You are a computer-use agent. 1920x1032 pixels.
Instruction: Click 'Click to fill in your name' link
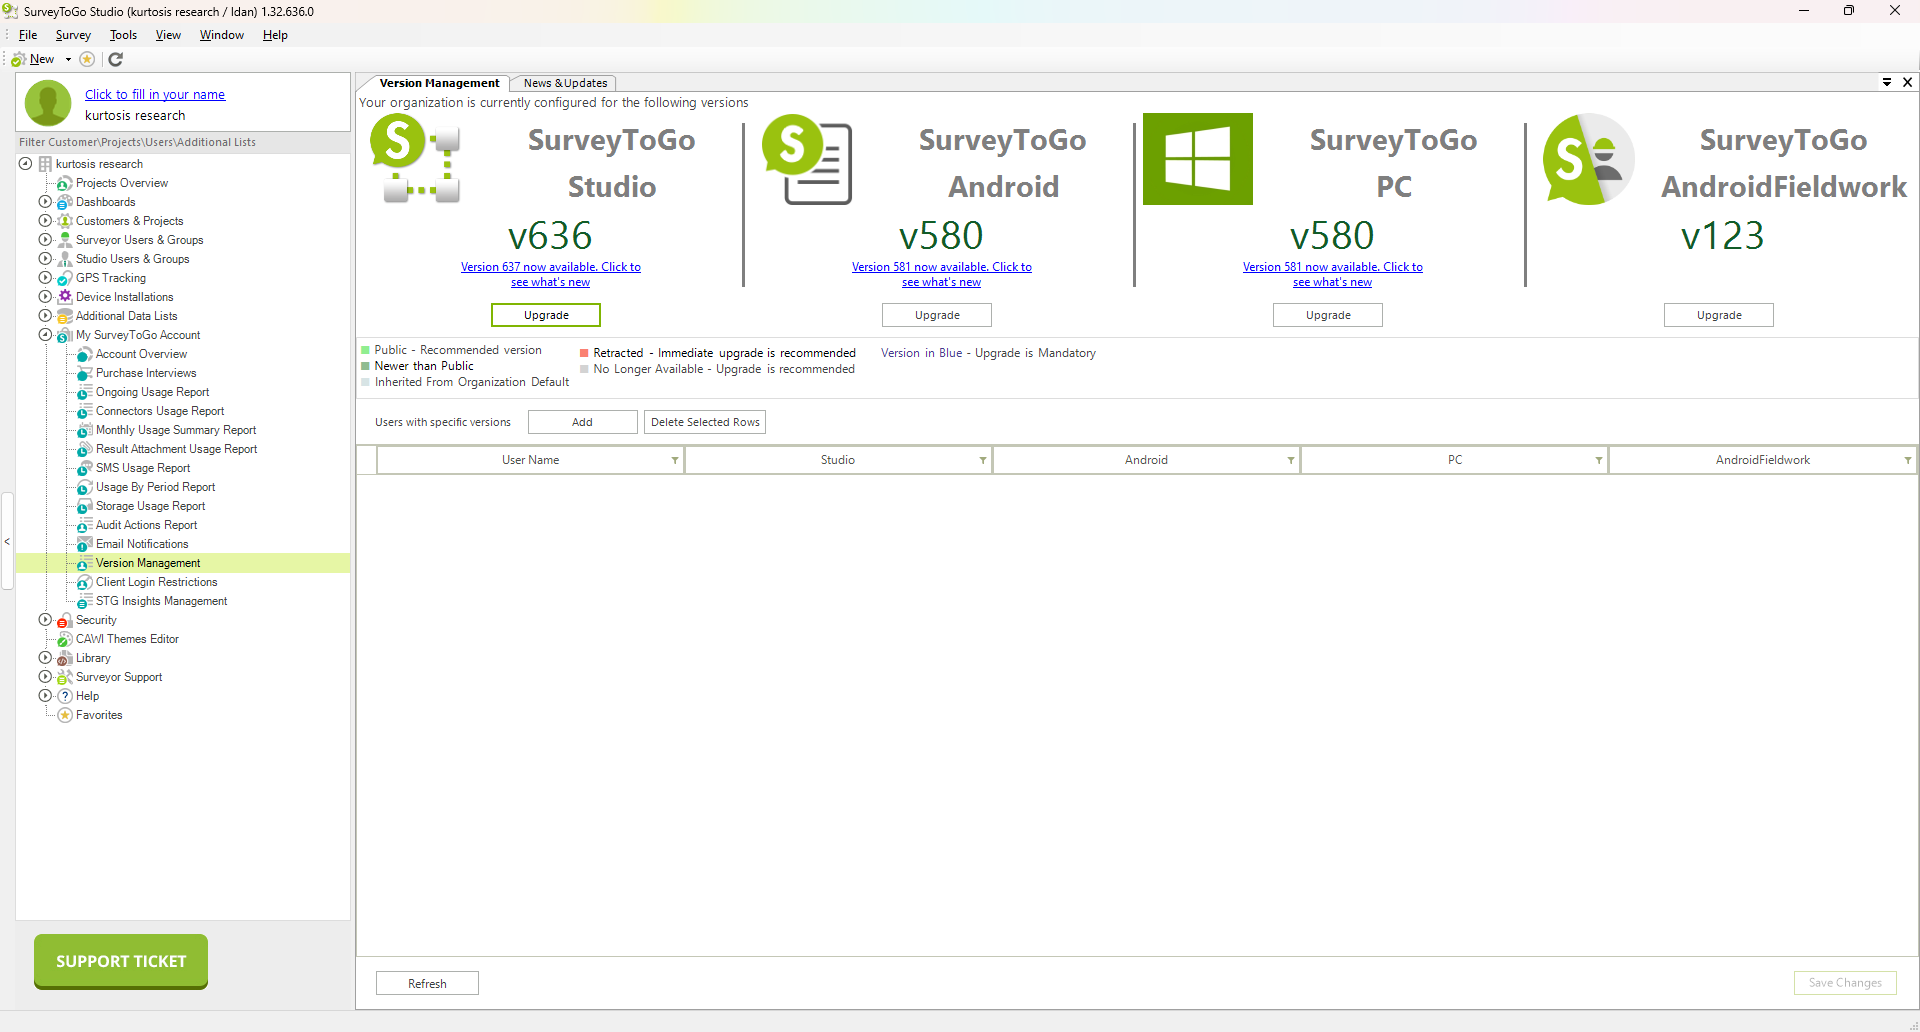click(x=155, y=94)
